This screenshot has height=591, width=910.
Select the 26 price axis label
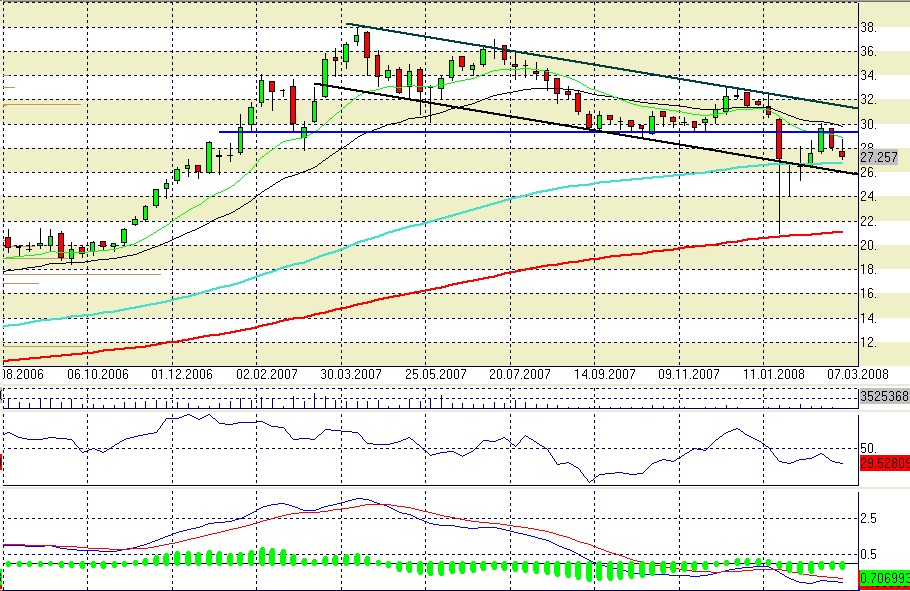pyautogui.click(x=868, y=172)
